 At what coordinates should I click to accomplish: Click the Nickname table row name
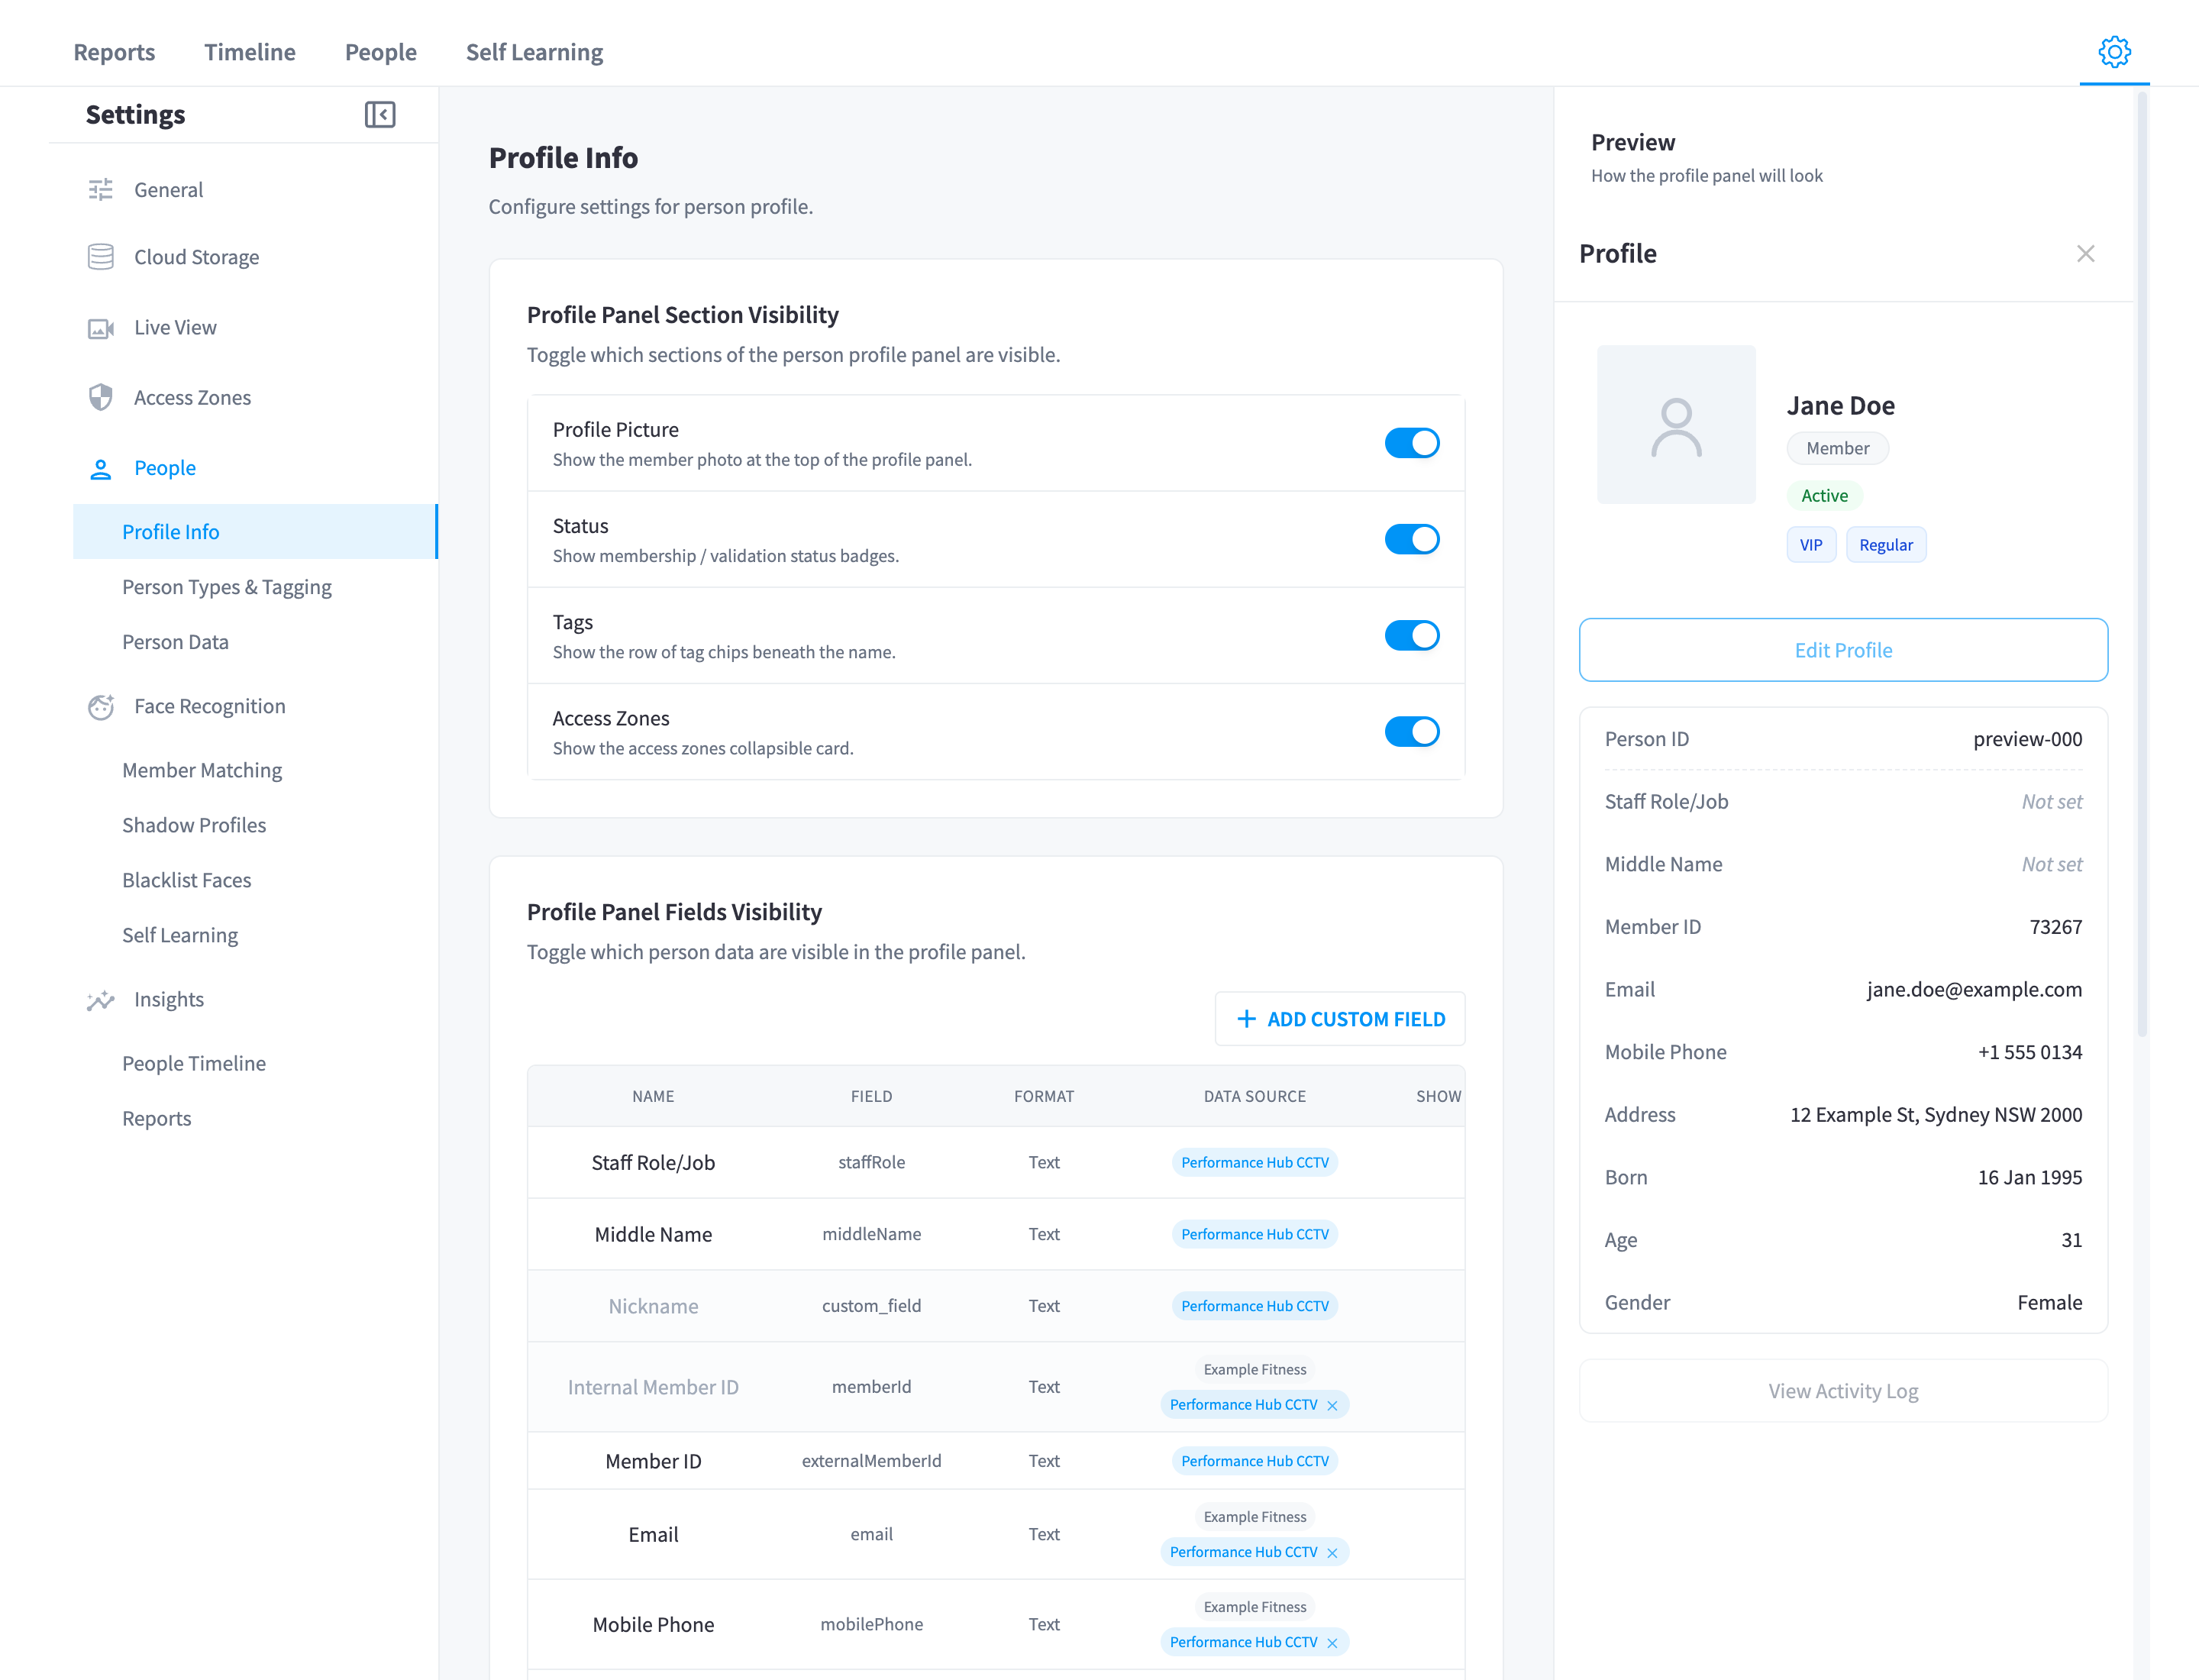[653, 1307]
